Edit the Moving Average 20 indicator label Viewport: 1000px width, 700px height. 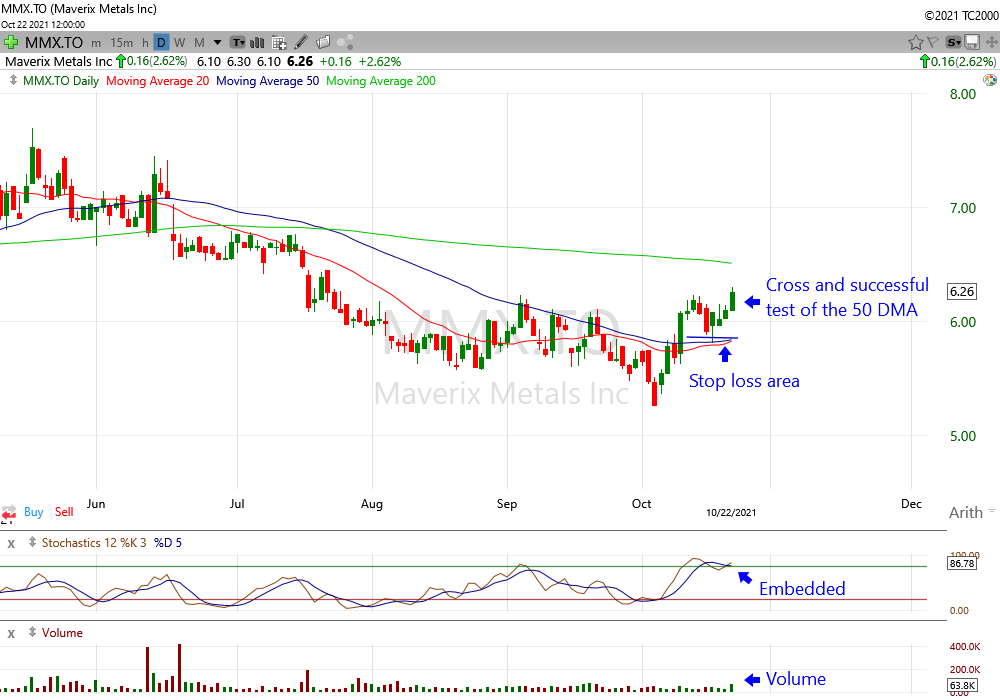pos(158,81)
